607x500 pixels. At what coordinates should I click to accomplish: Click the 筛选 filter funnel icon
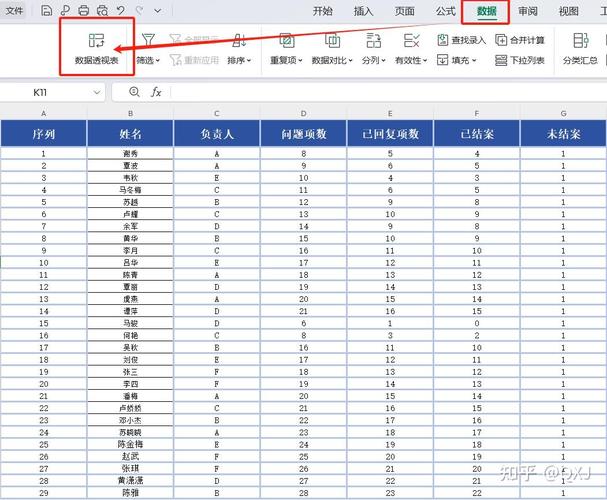[x=148, y=40]
